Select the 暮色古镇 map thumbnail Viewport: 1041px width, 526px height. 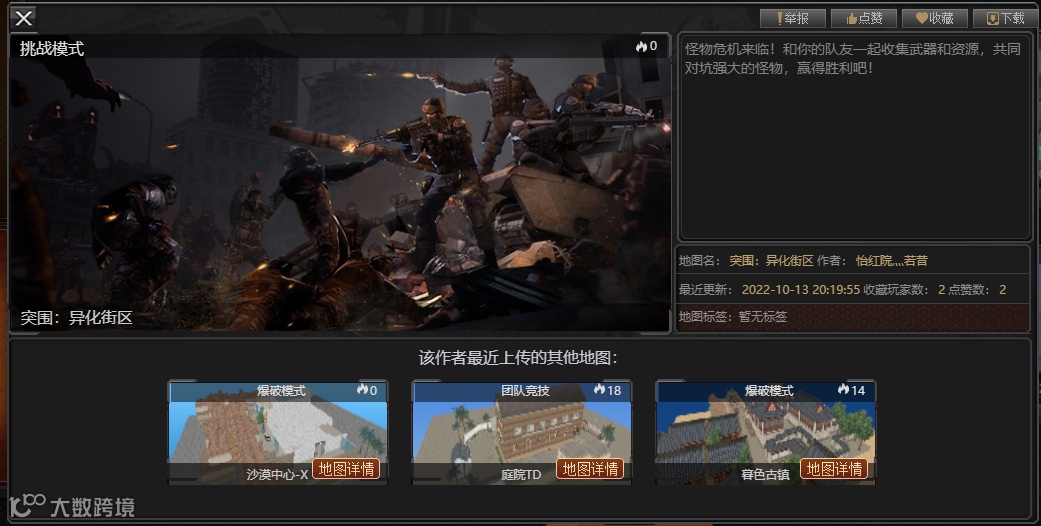765,432
